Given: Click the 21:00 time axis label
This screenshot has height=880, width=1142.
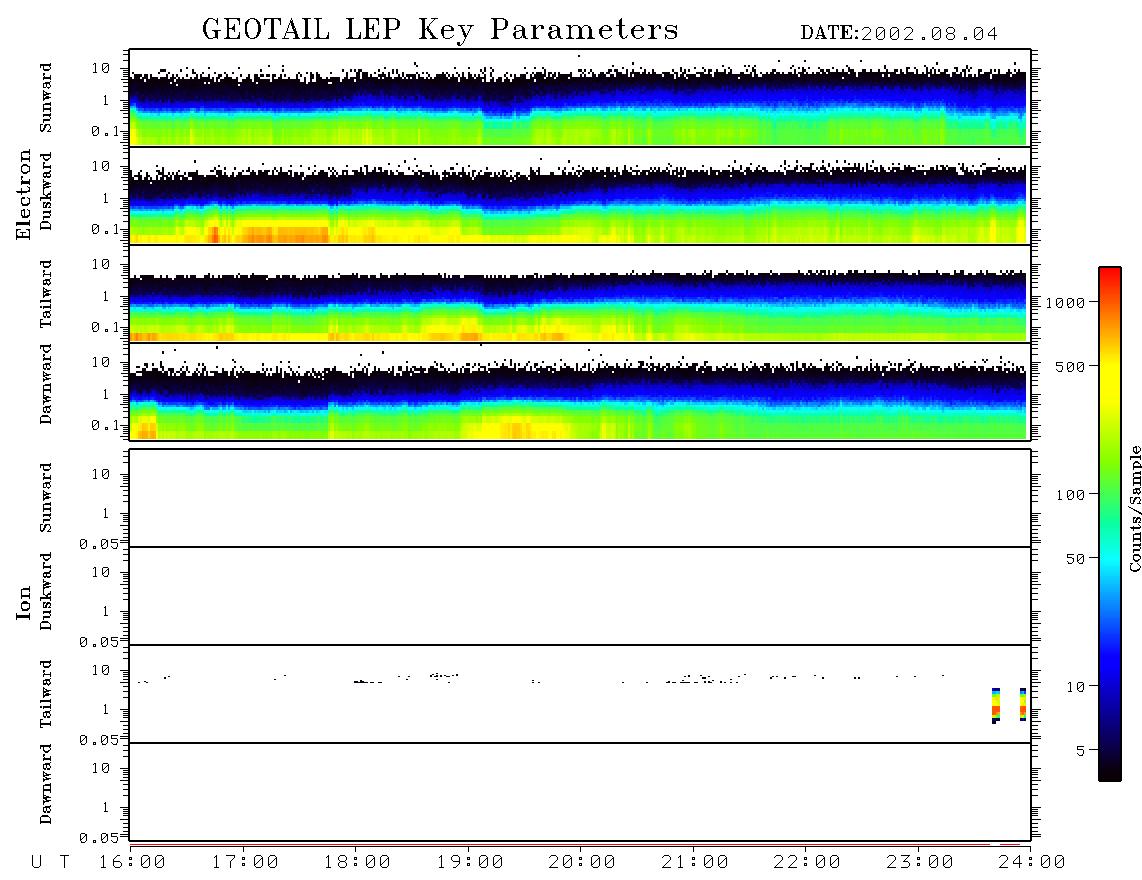Looking at the screenshot, I should pos(695,862).
